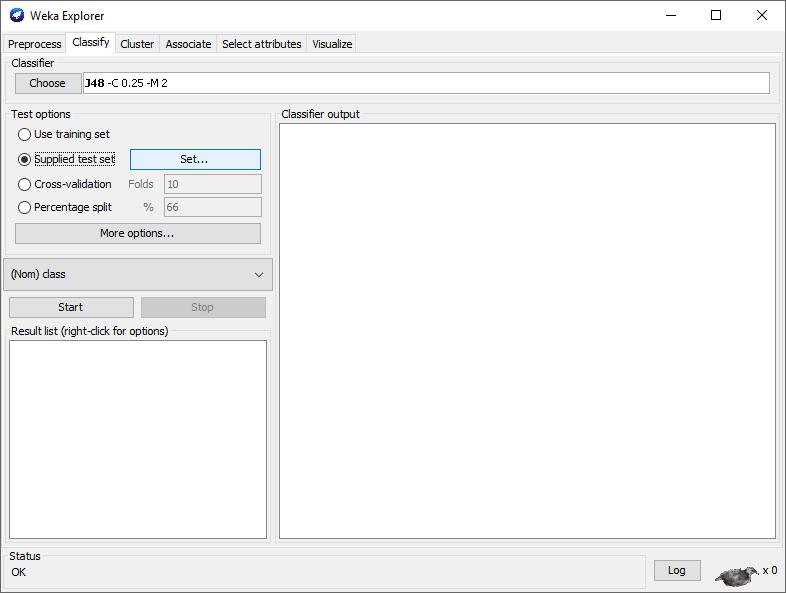
Task: Click Start to run classifier
Action: (71, 307)
